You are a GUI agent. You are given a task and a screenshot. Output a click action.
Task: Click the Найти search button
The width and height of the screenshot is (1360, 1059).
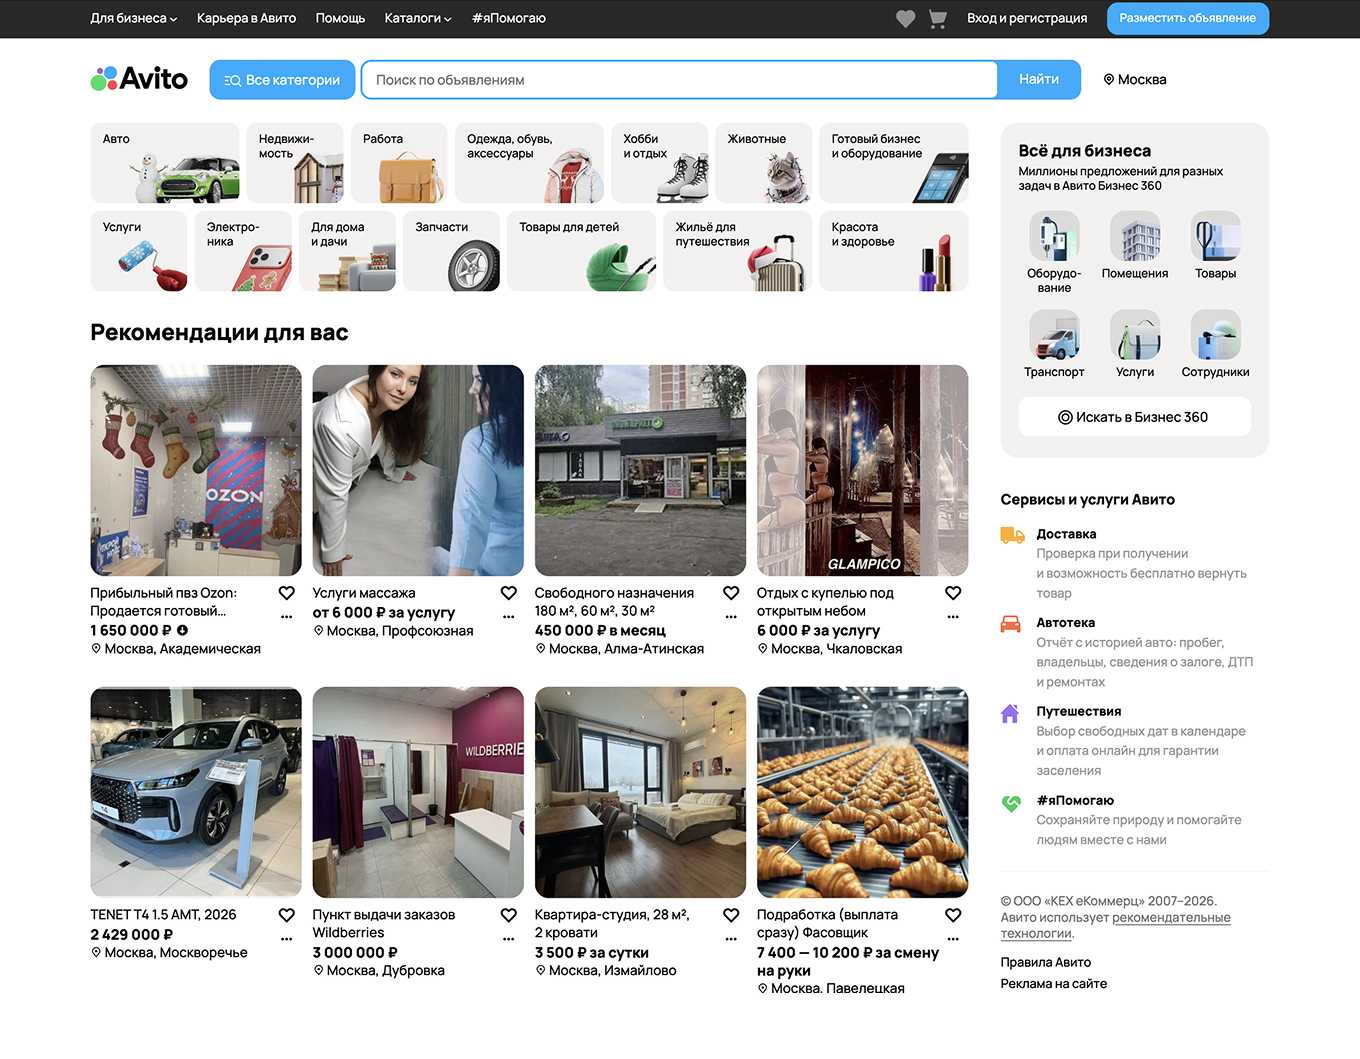click(x=1039, y=80)
